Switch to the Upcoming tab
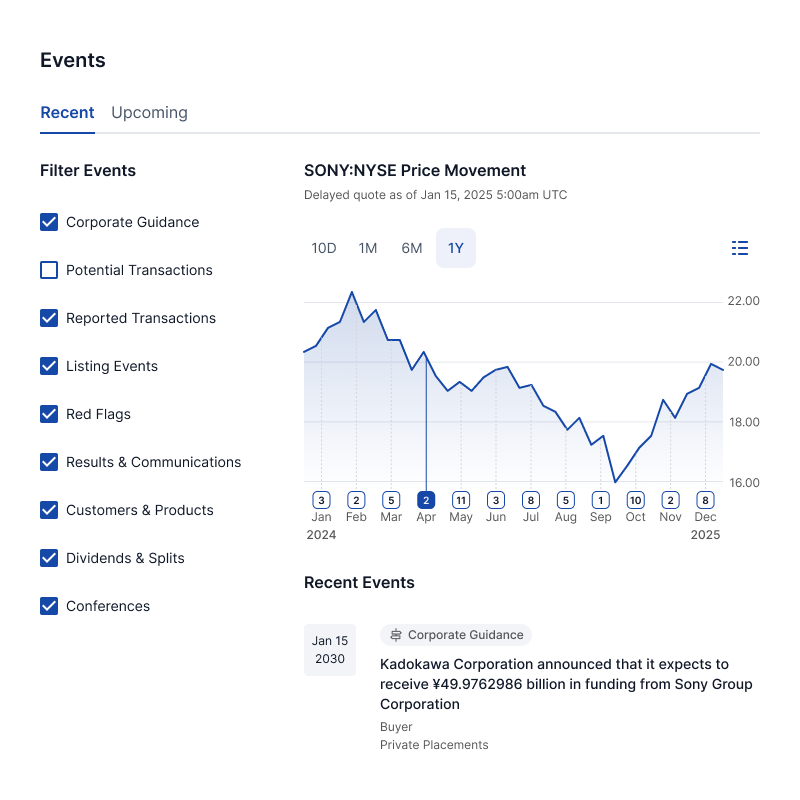Image resolution: width=800 pixels, height=800 pixels. coord(149,113)
